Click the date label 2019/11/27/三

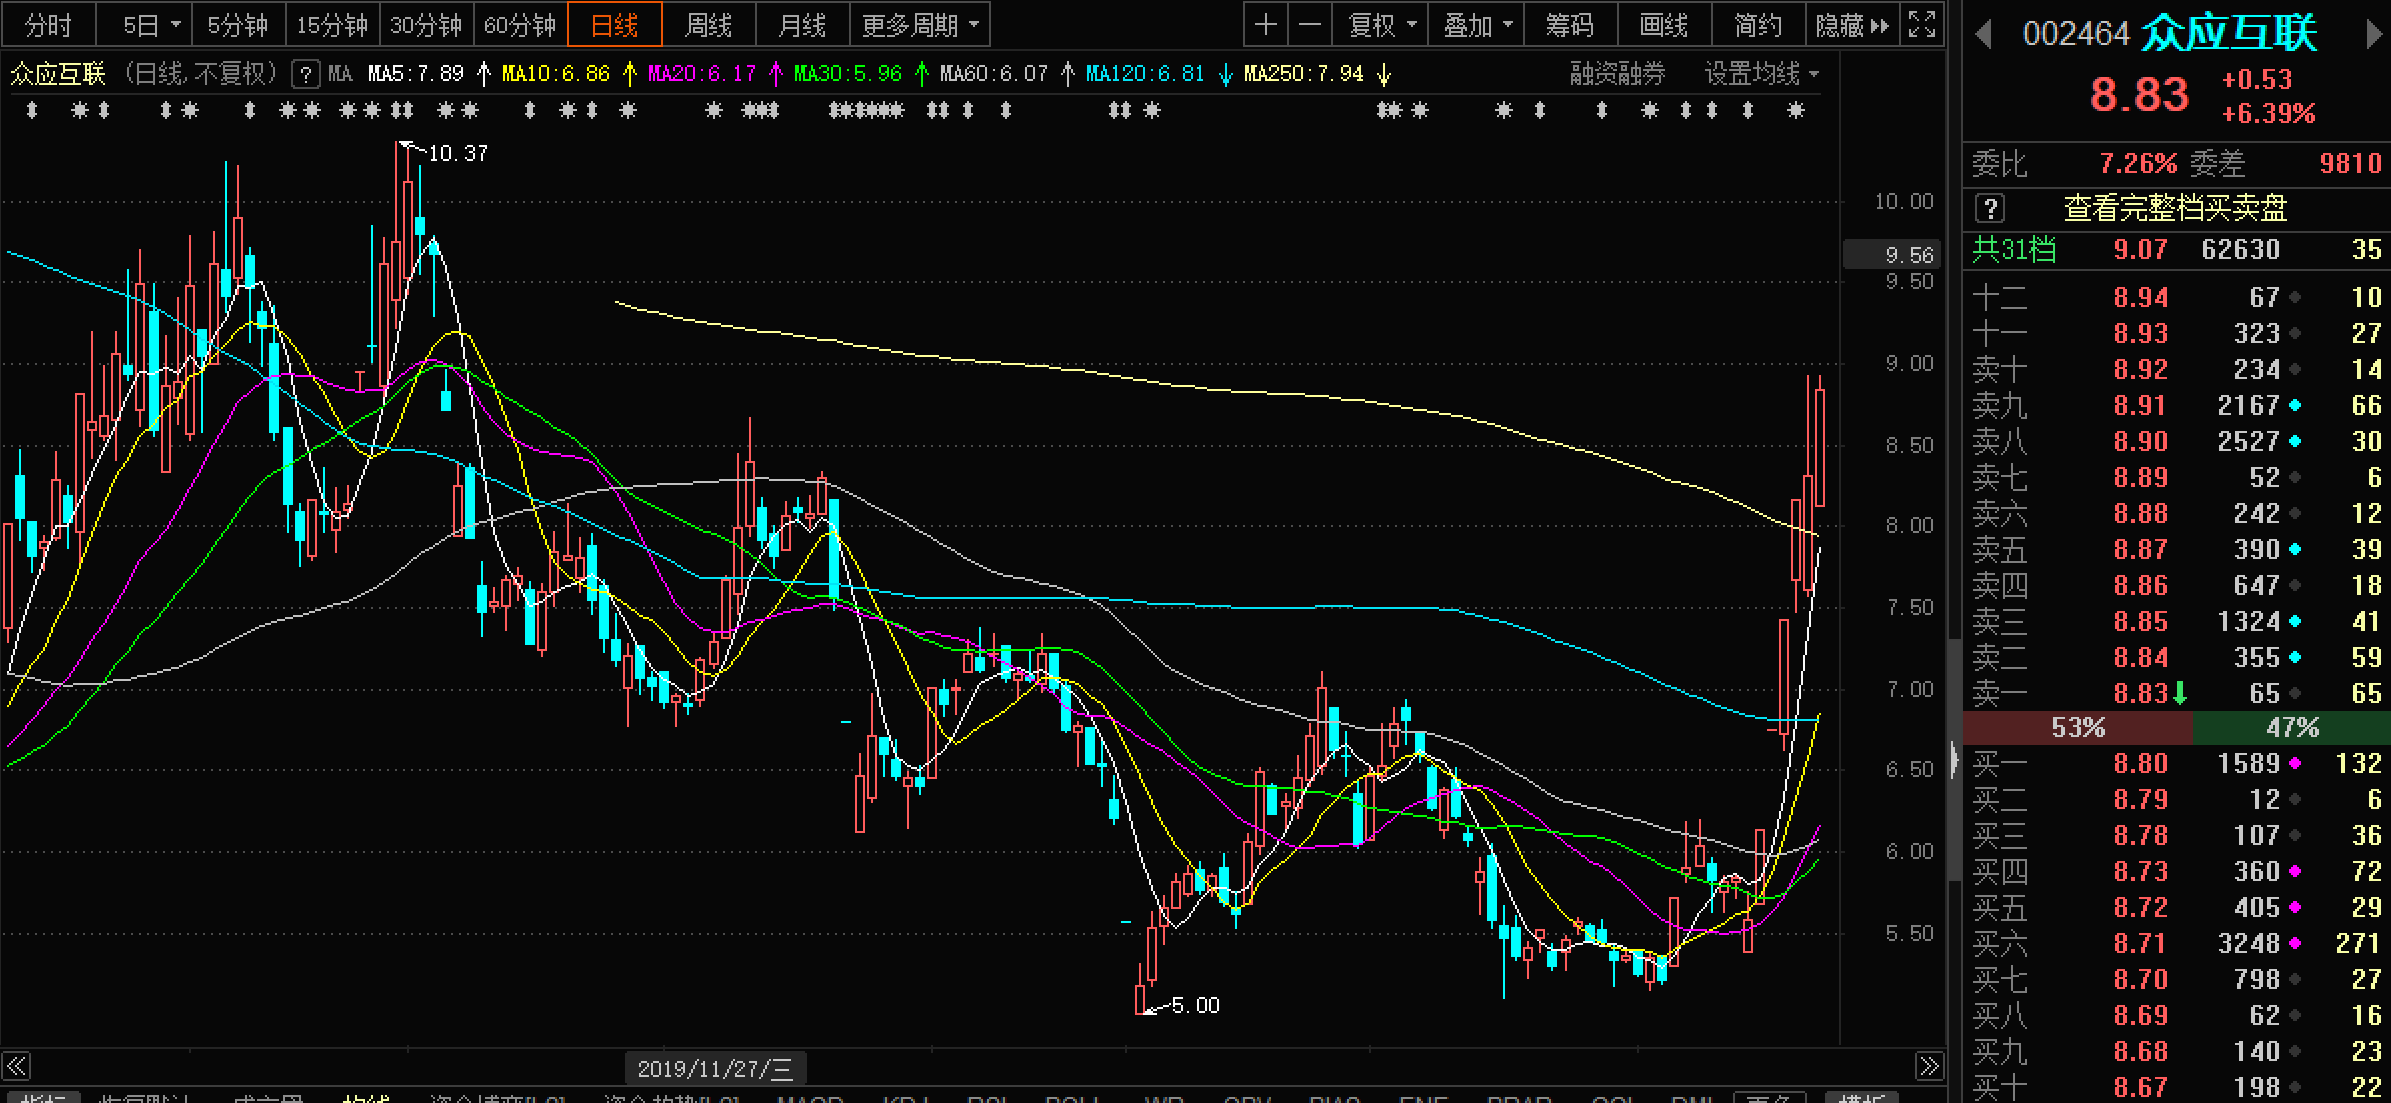715,1069
